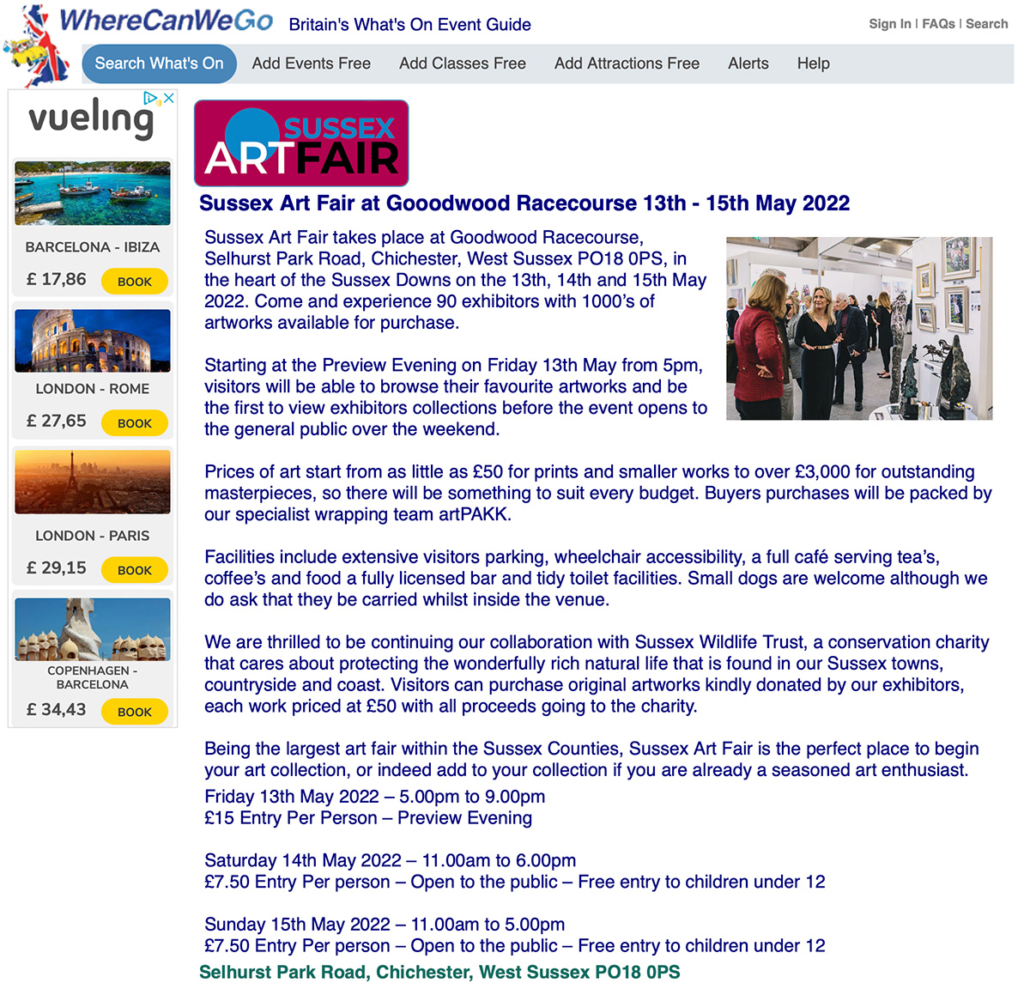
Task: Open the Help menu item
Action: pos(813,64)
